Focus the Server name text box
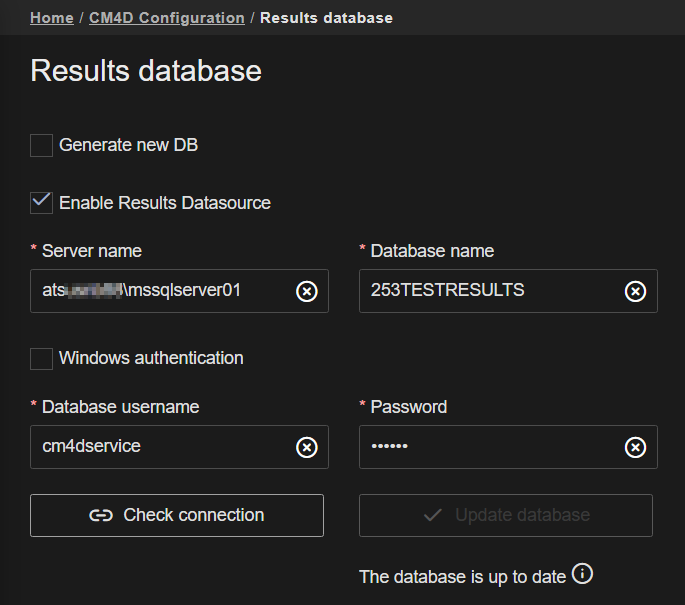 click(160, 291)
